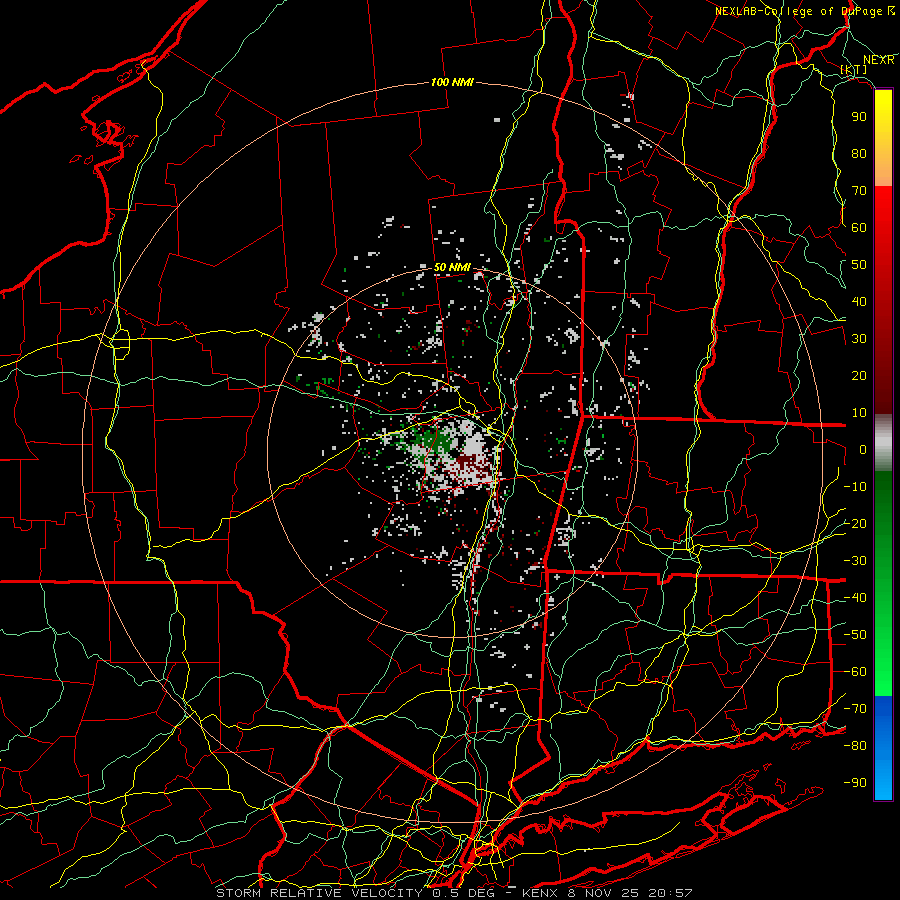Click the -10 scale value
The width and height of the screenshot is (900, 900).
(855, 487)
